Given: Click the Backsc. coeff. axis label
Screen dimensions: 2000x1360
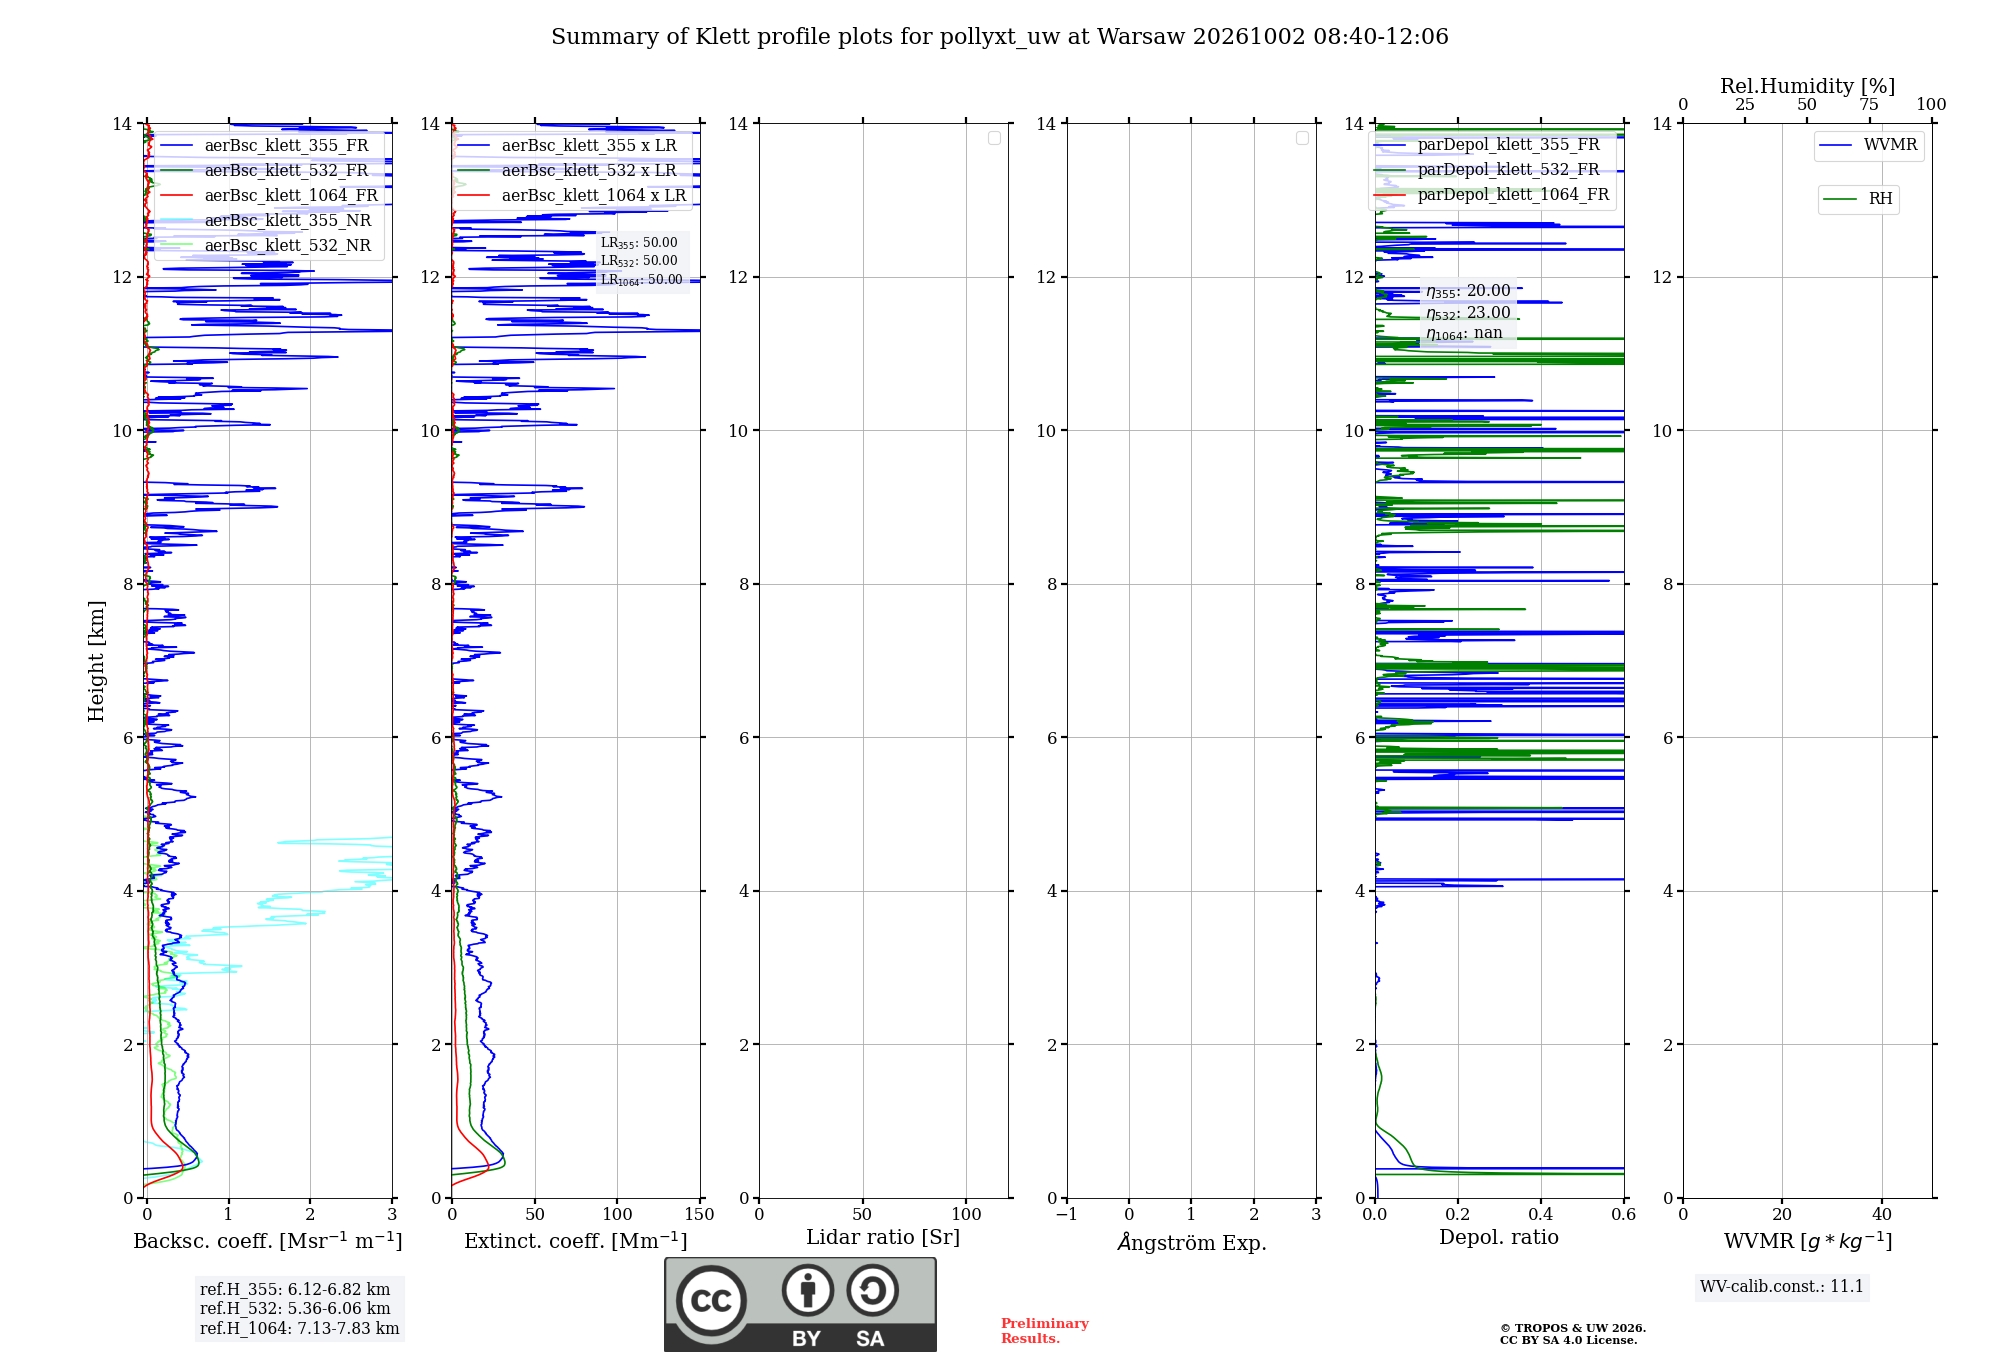Looking at the screenshot, I should click(268, 1241).
